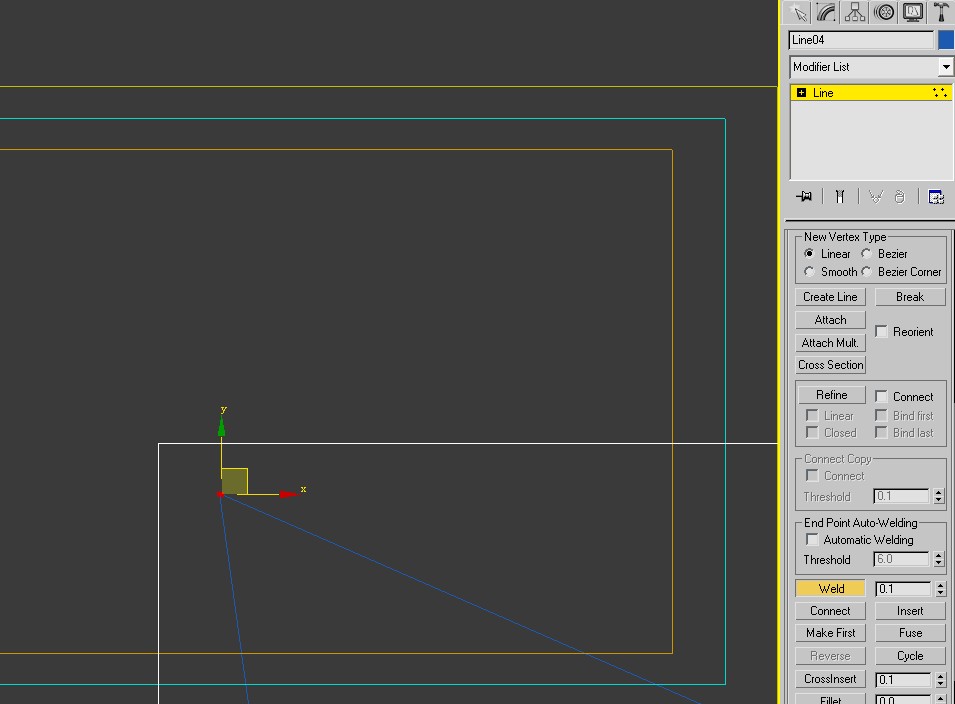This screenshot has width=955, height=704.
Task: Click the CrossInsert button
Action: coord(830,679)
